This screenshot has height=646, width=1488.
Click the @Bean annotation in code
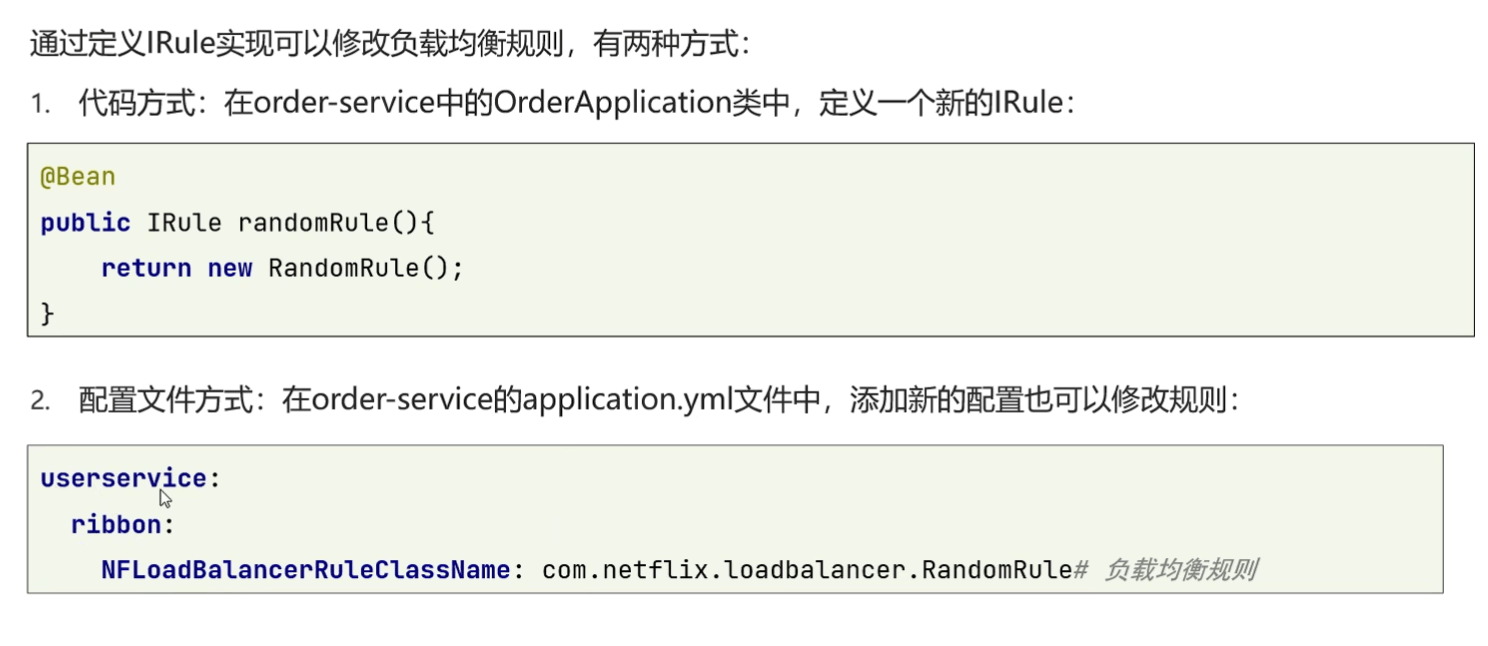[78, 177]
